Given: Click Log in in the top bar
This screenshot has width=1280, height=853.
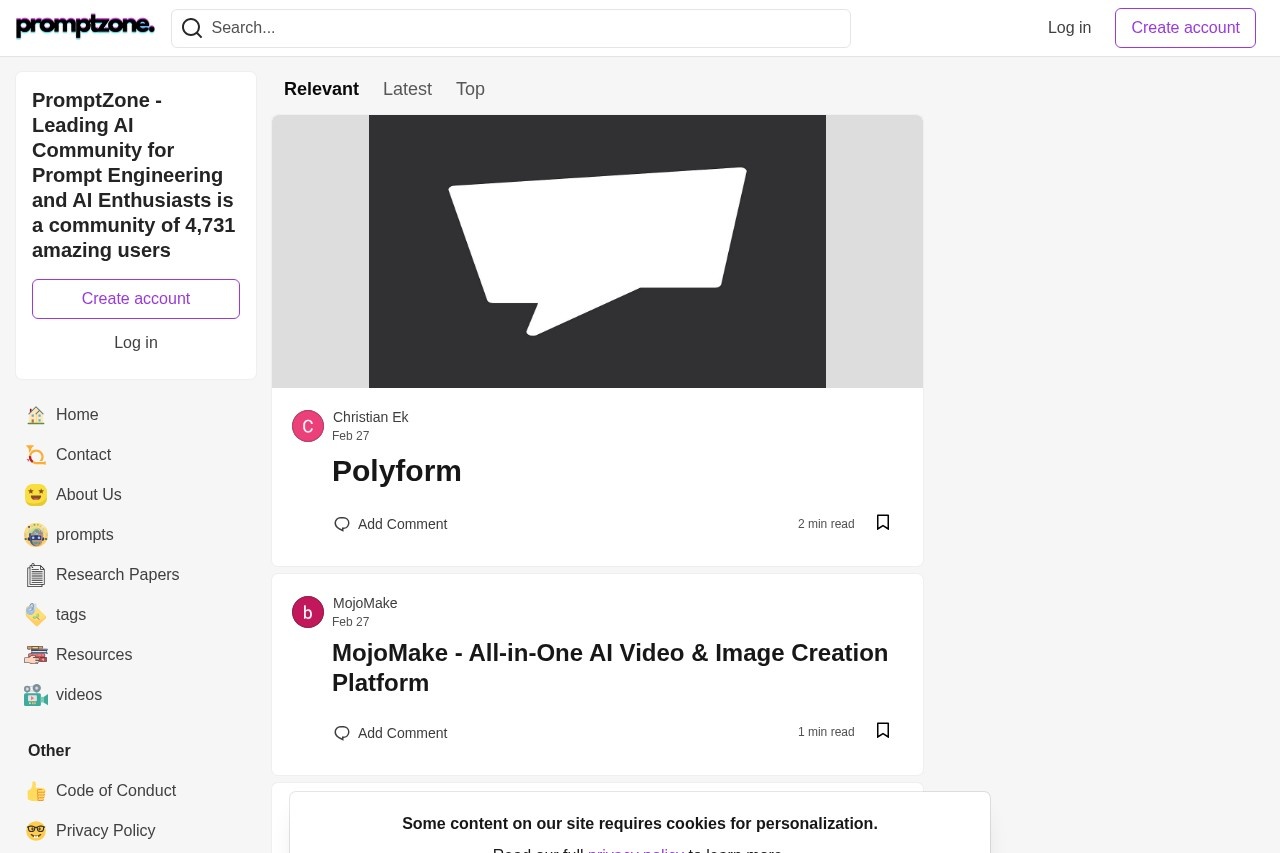Looking at the screenshot, I should [1069, 28].
